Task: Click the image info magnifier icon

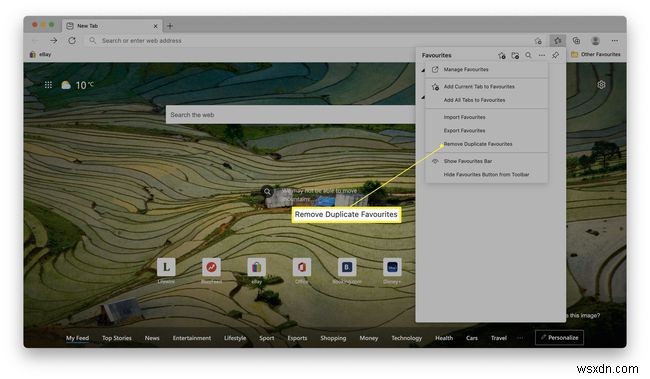Action: [x=267, y=191]
